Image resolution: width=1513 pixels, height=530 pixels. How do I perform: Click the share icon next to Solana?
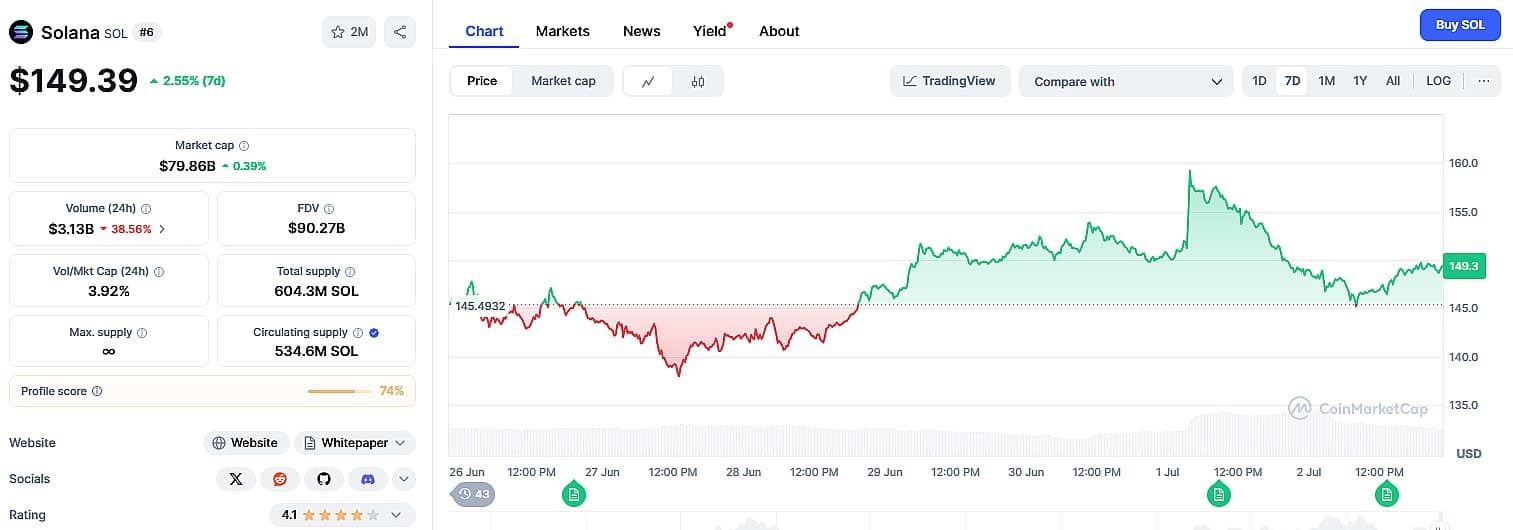coord(400,32)
